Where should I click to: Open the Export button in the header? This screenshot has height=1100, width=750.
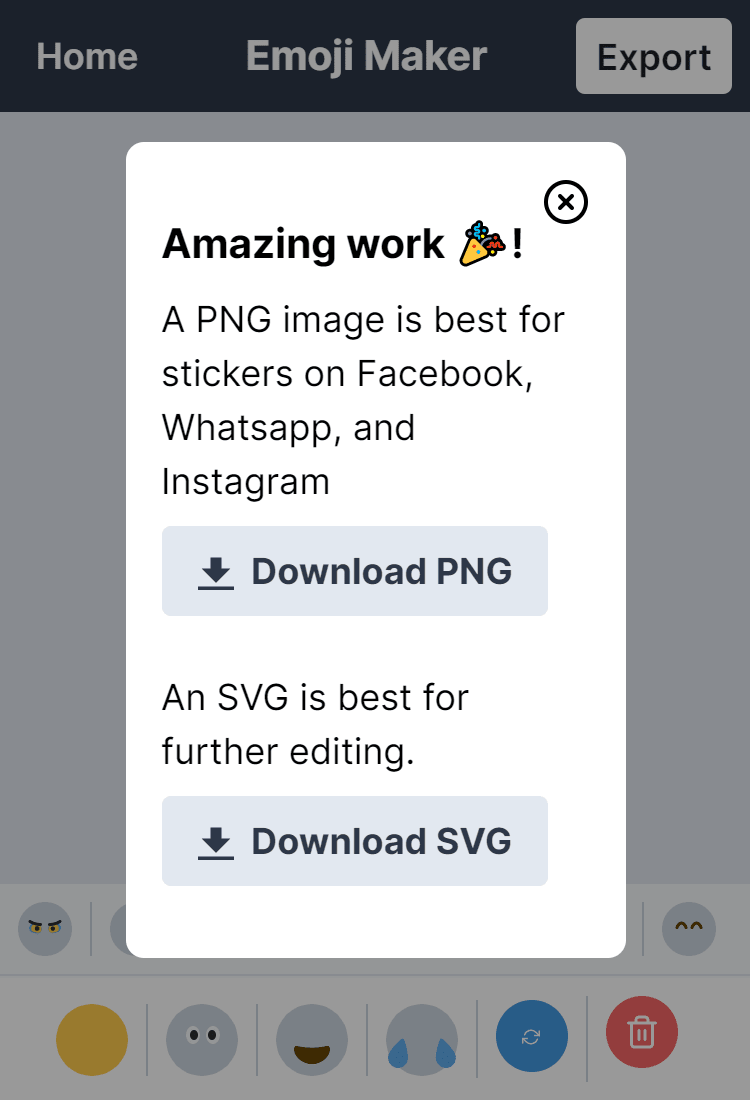[x=654, y=56]
